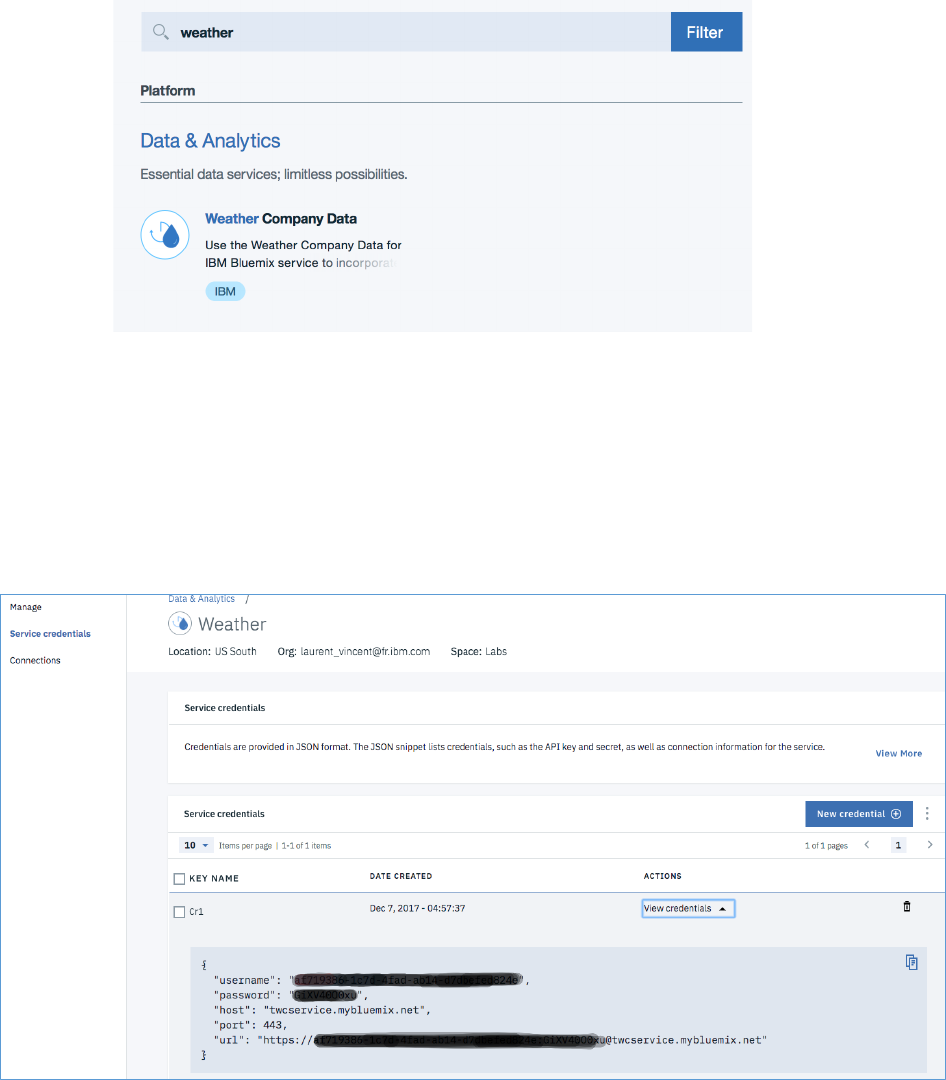The height and width of the screenshot is (1080, 946).
Task: Click the Data & Analytics breadcrumb link
Action: (201, 599)
